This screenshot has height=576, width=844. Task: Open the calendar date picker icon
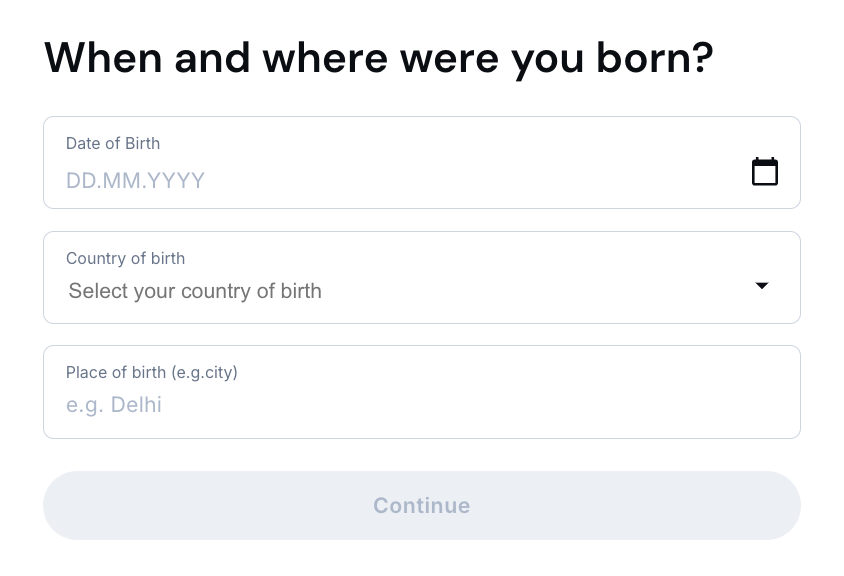tap(765, 172)
